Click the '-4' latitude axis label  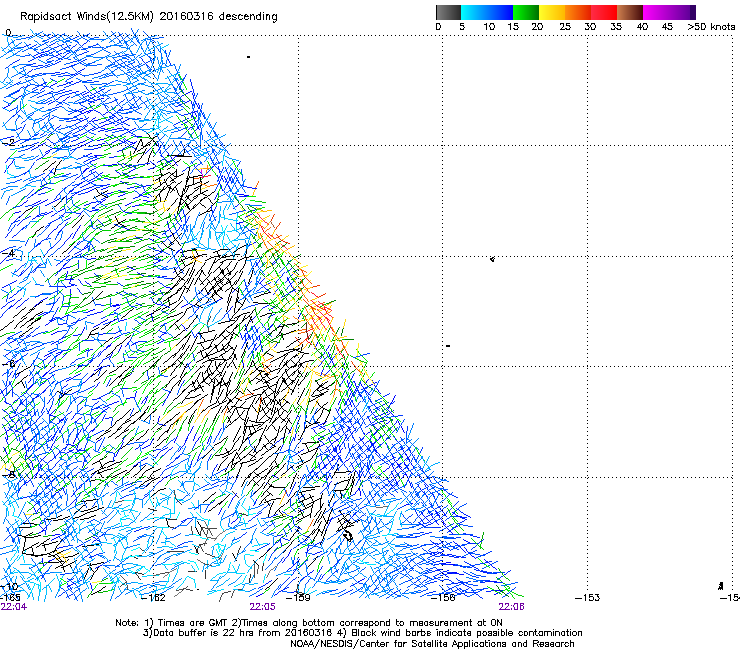[x=9, y=253]
